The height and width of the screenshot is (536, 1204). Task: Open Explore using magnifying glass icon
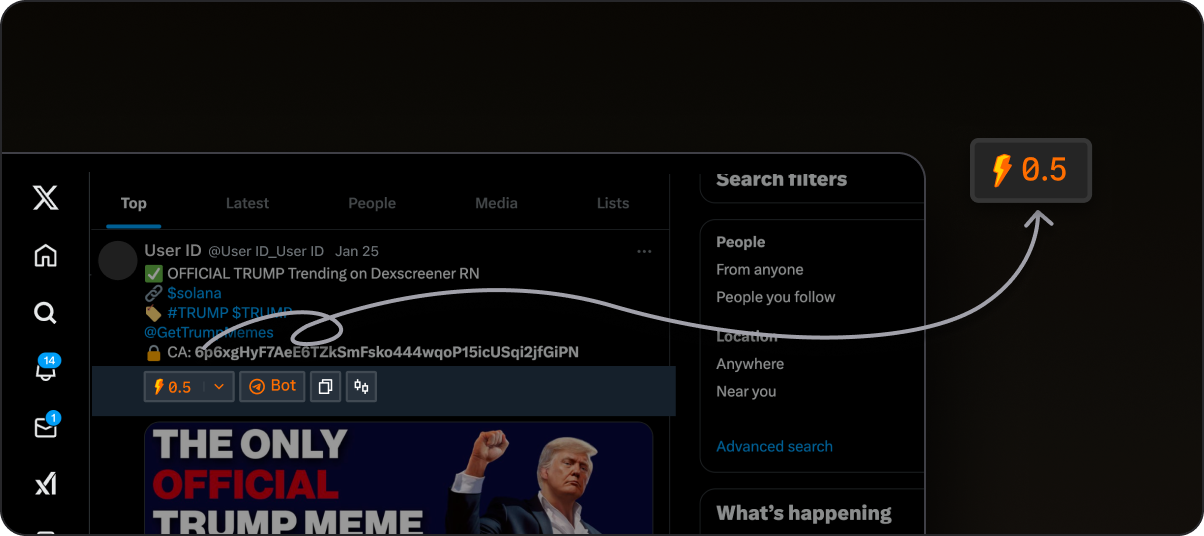45,314
